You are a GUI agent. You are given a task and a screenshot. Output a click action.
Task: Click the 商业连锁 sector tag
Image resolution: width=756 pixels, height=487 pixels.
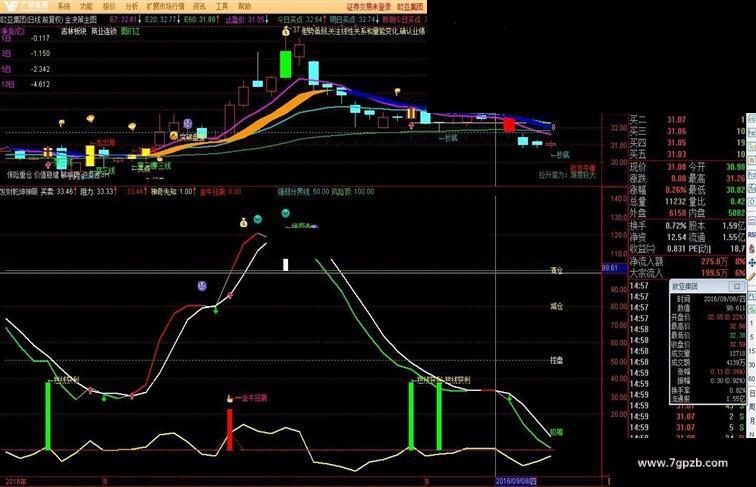click(104, 31)
